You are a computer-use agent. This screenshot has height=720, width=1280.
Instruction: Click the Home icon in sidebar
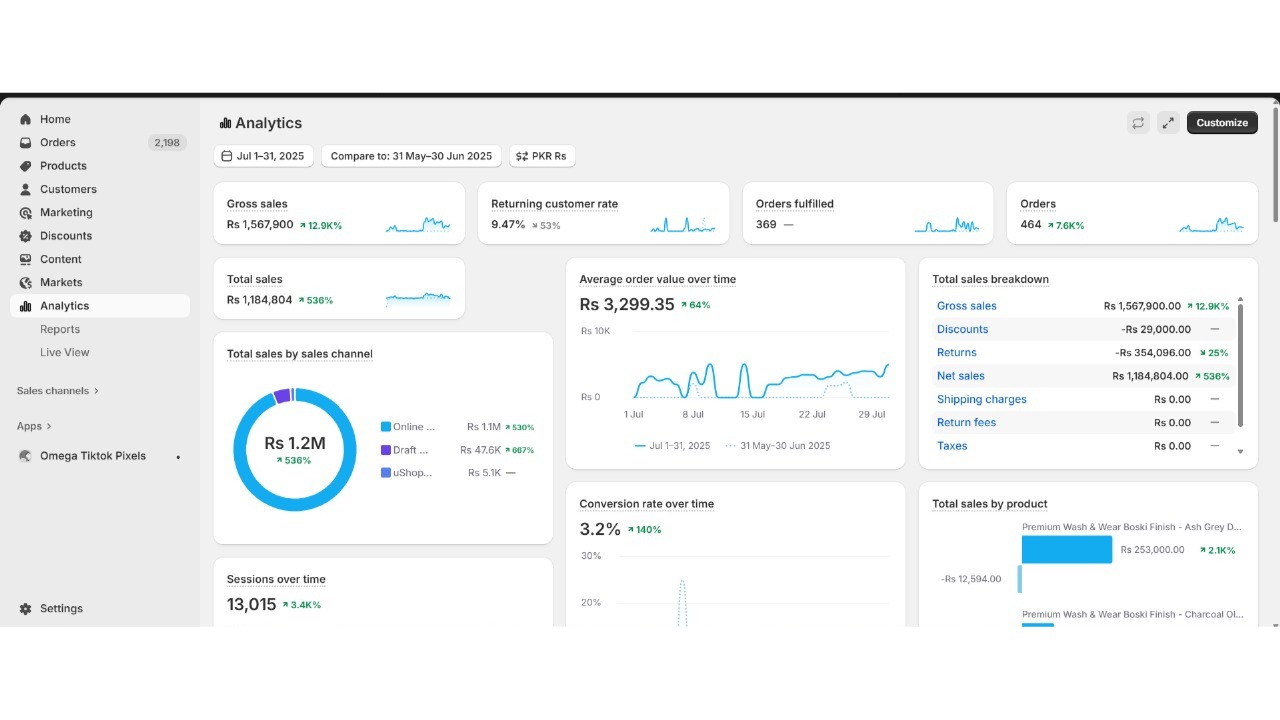click(x=26, y=119)
